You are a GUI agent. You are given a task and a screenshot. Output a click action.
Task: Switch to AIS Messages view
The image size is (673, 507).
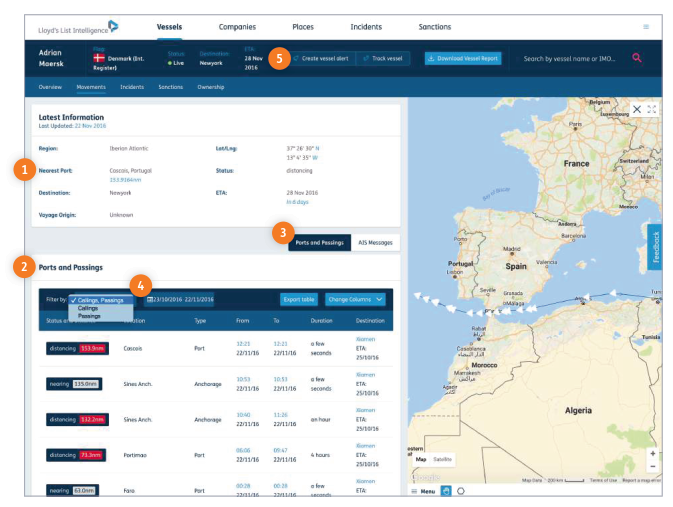tap(376, 243)
